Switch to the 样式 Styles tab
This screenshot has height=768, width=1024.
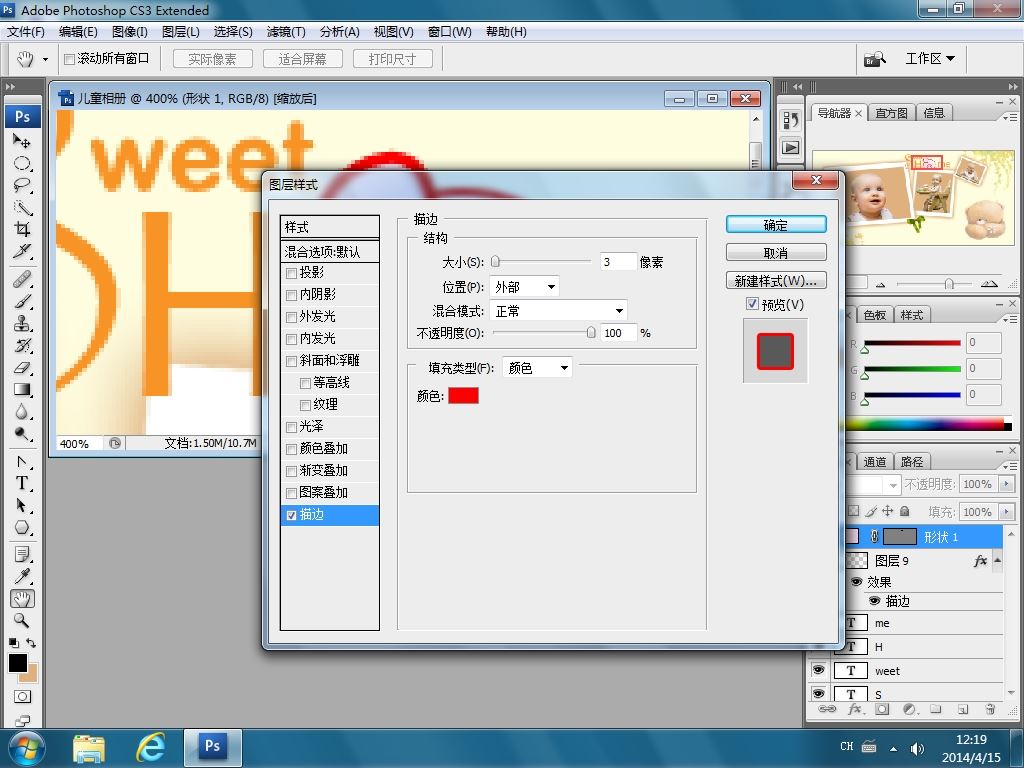(x=911, y=315)
